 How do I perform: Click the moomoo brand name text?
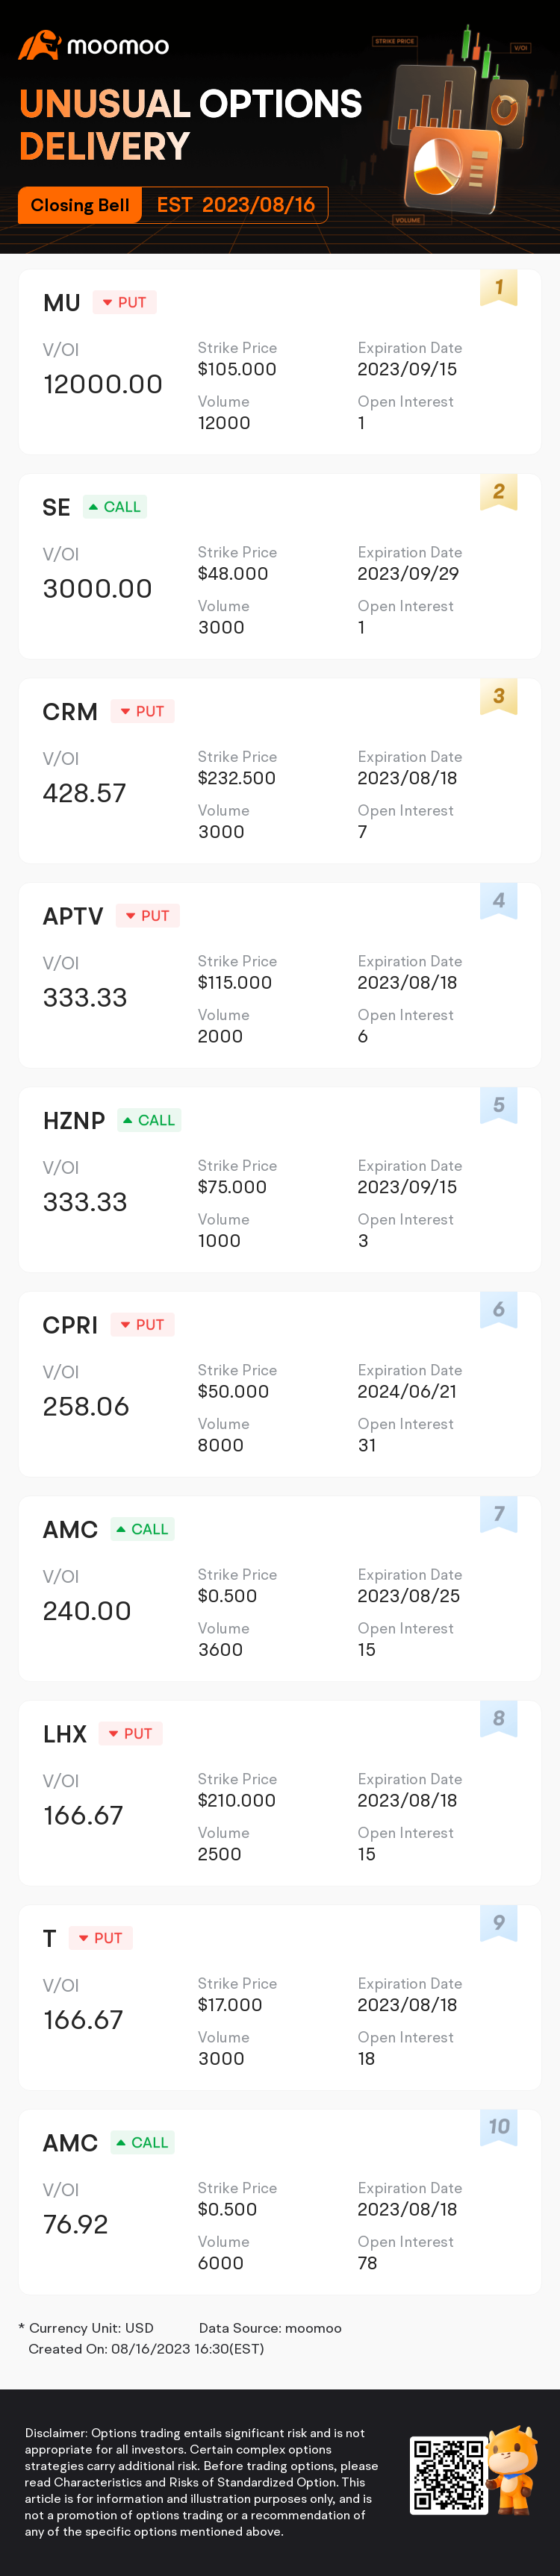[118, 46]
